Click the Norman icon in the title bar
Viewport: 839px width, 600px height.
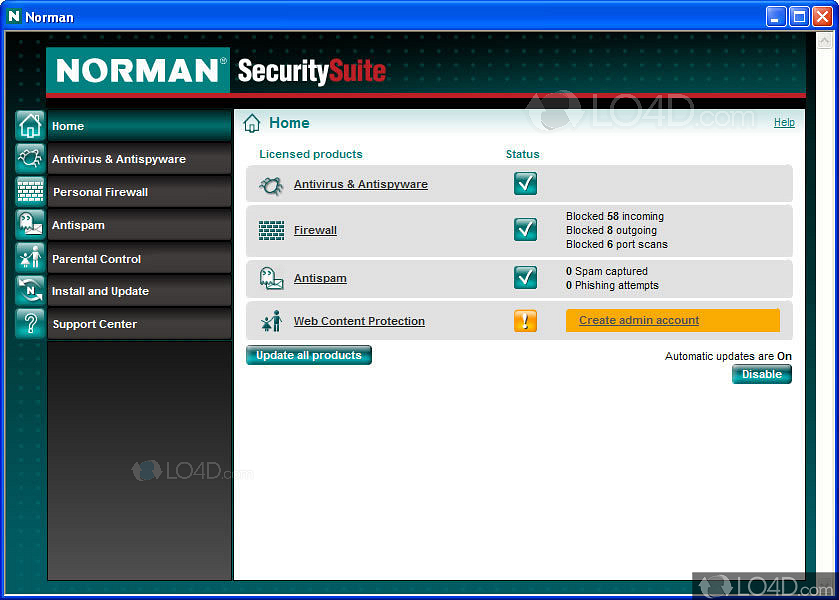[13, 16]
